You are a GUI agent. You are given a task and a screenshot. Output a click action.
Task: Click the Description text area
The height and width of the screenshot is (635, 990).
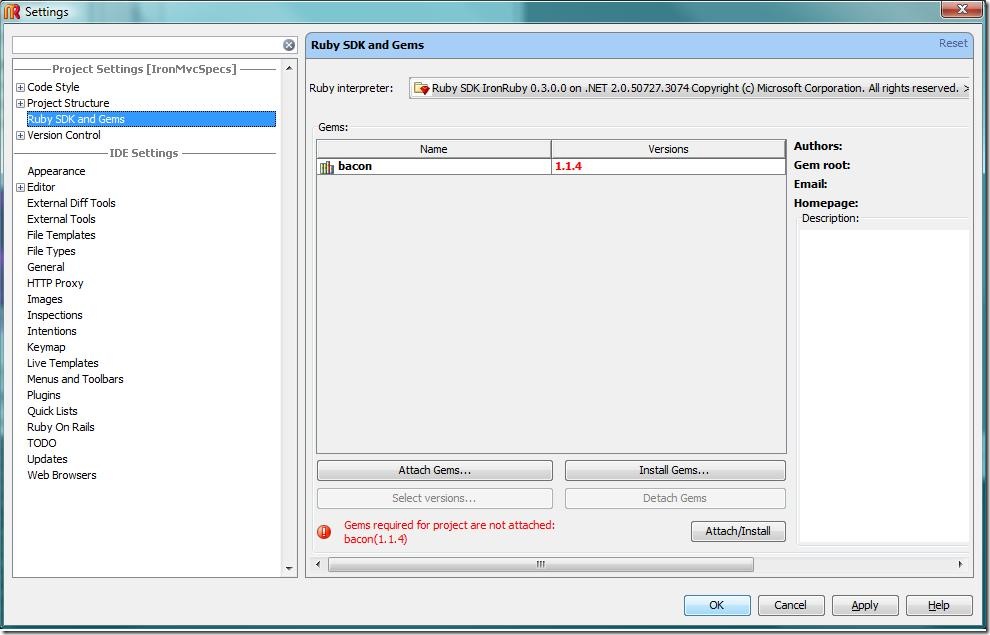pos(883,385)
